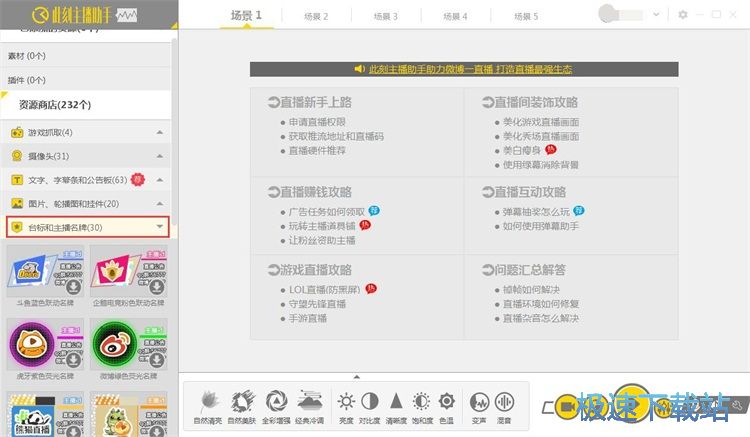Download the 虎牙紫色荧光名牌 asset
750x437 pixels.
[73, 359]
